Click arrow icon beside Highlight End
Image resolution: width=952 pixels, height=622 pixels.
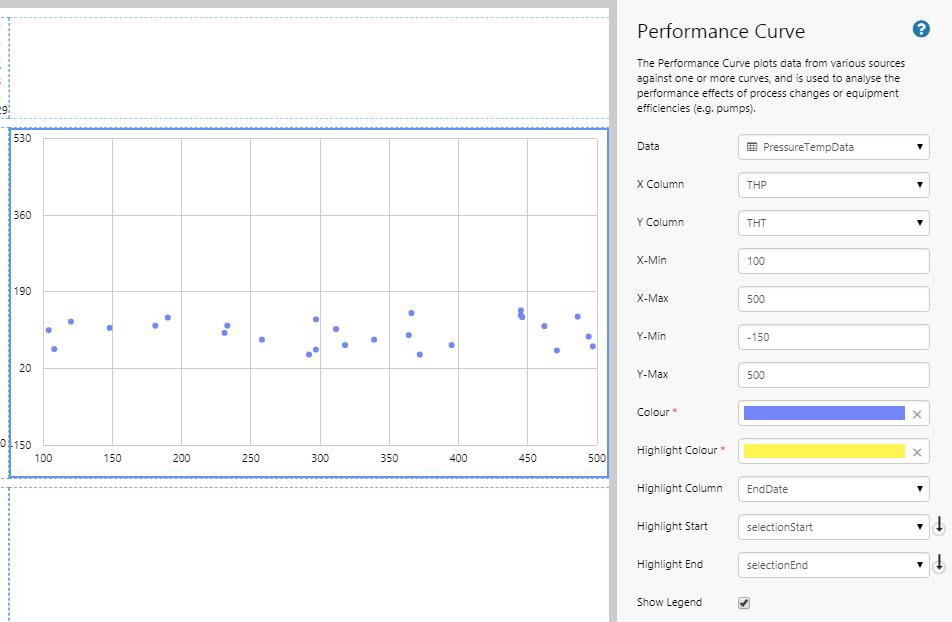coord(939,565)
